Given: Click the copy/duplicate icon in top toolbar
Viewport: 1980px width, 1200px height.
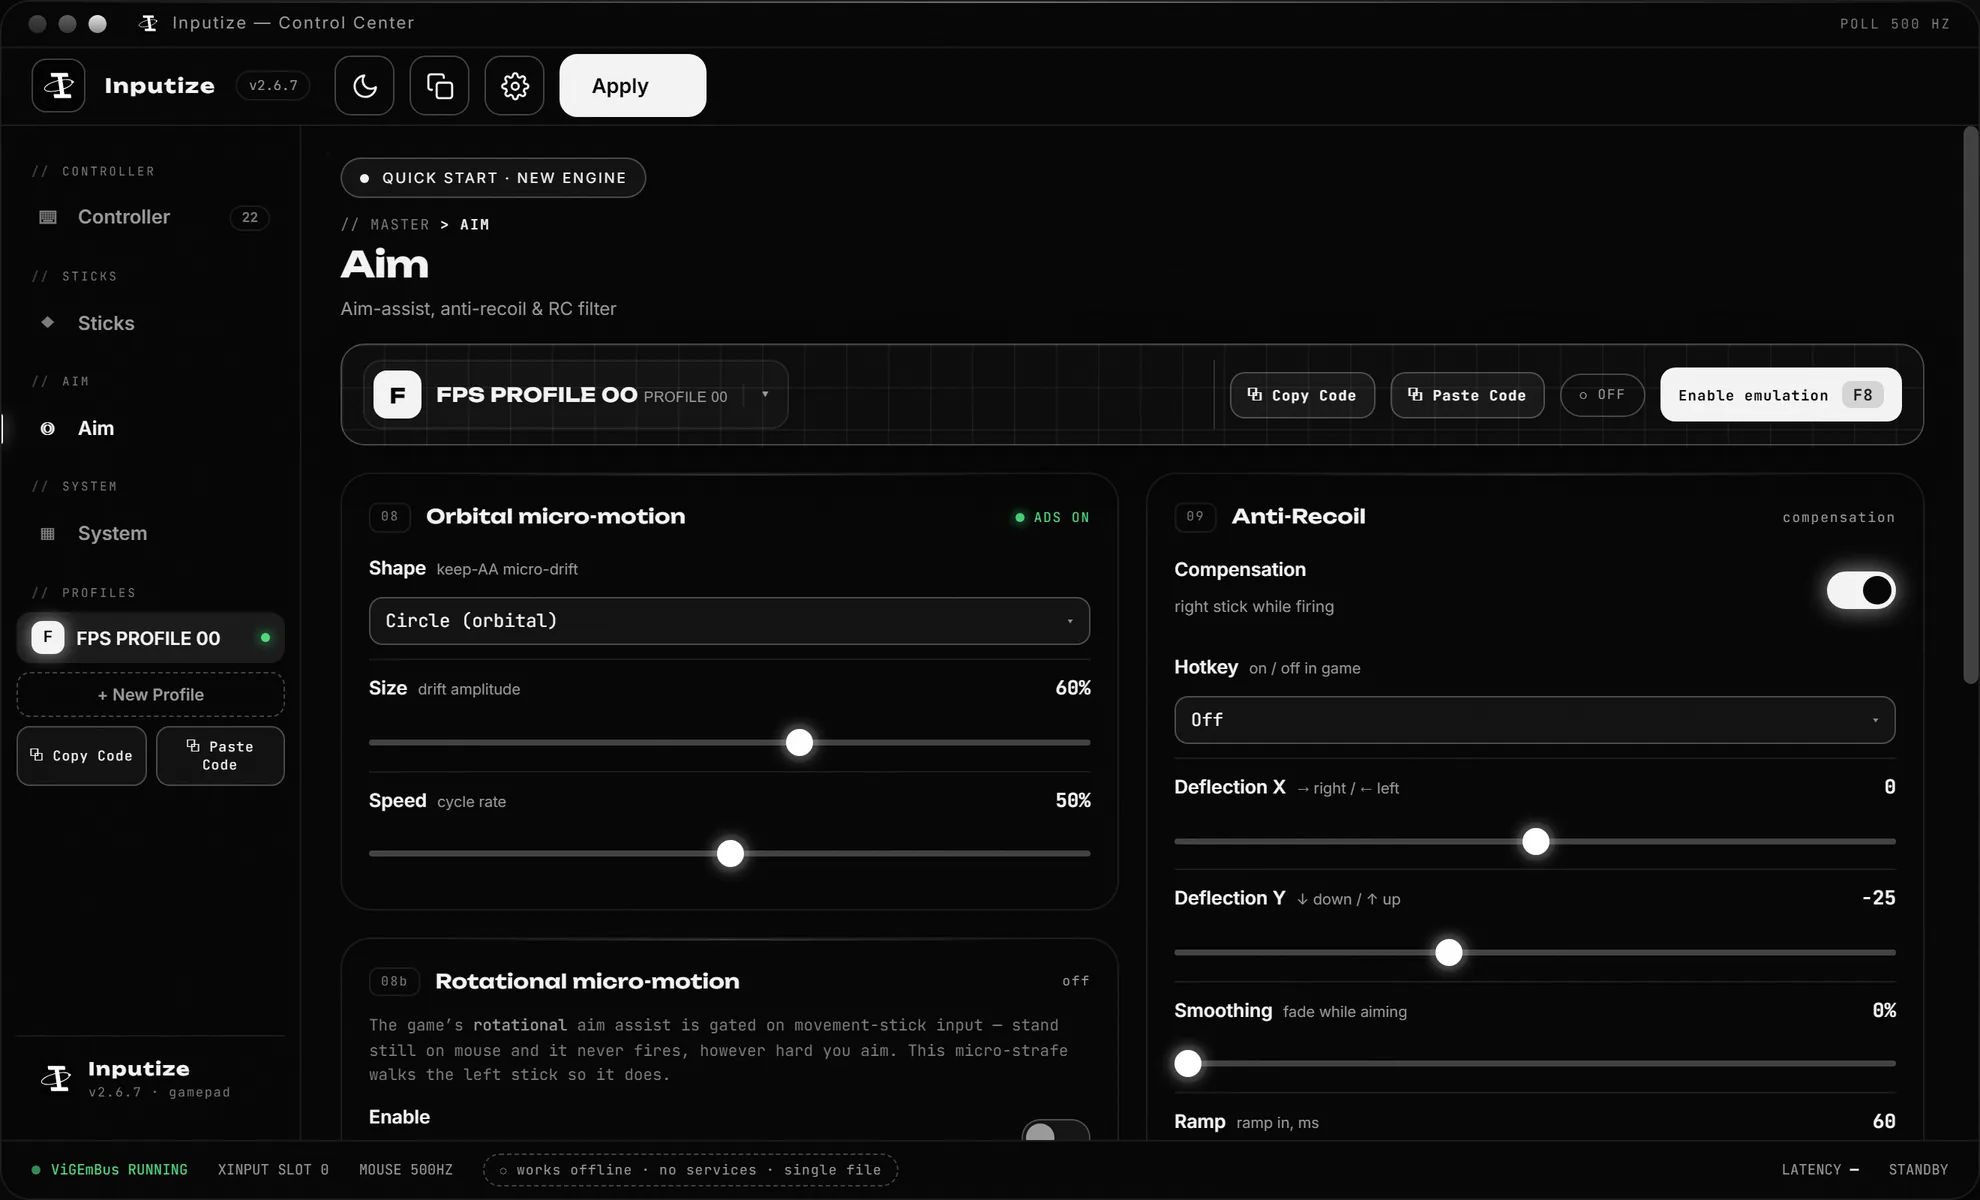Looking at the screenshot, I should [x=439, y=86].
